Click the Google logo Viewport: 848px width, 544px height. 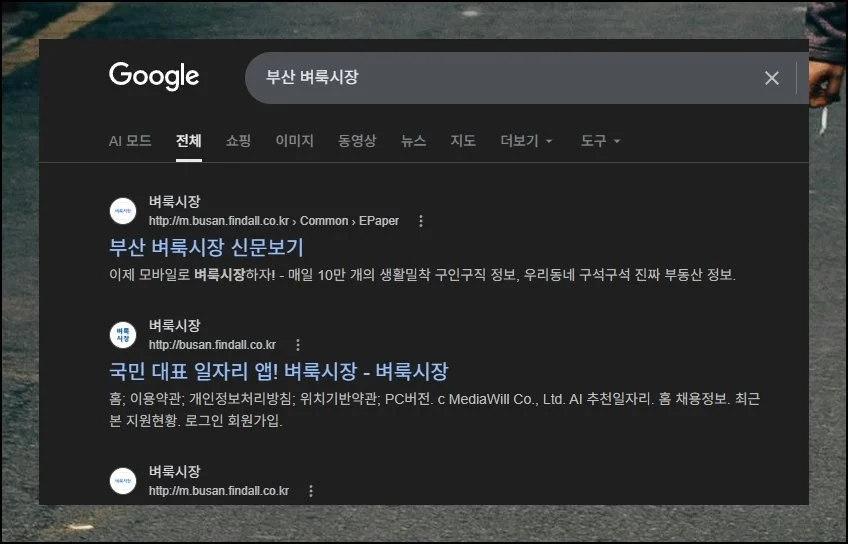click(x=154, y=76)
